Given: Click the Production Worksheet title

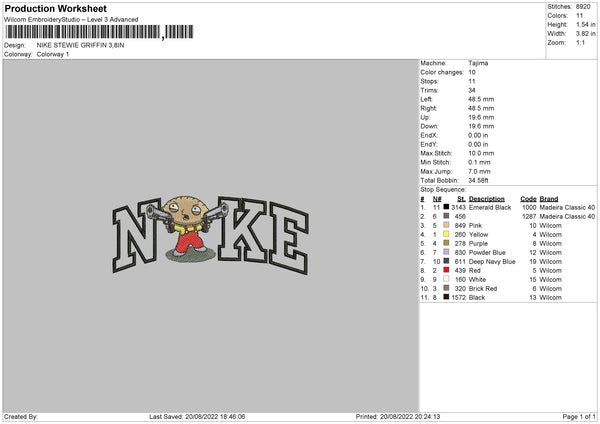Looking at the screenshot, I should tap(55, 8).
